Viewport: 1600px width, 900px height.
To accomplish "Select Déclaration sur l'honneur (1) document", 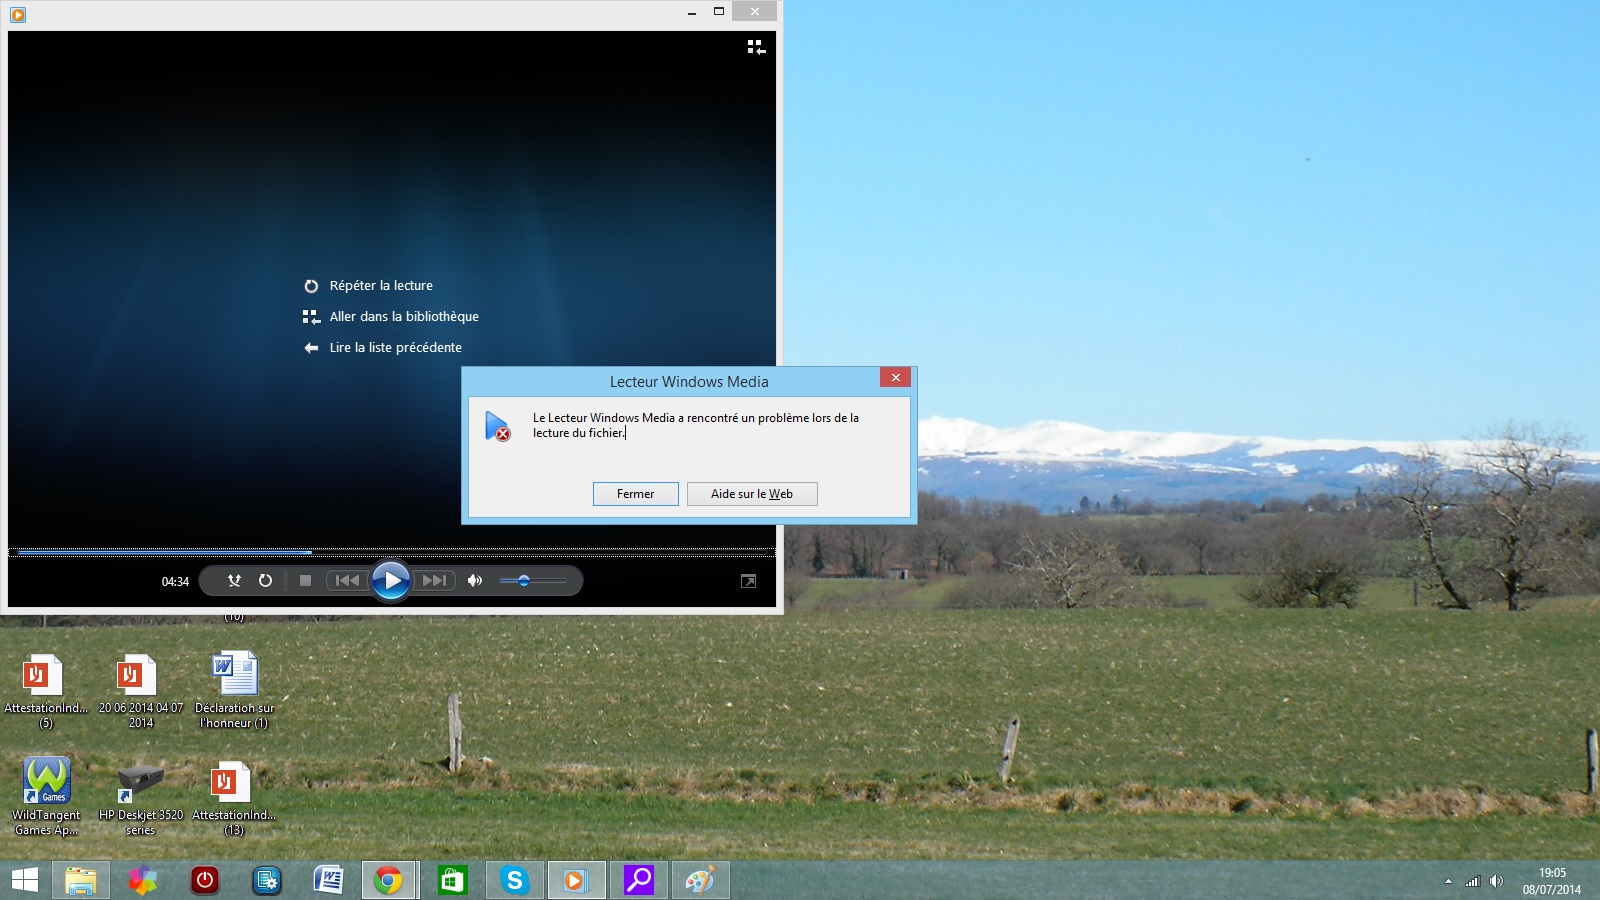I will (x=234, y=691).
